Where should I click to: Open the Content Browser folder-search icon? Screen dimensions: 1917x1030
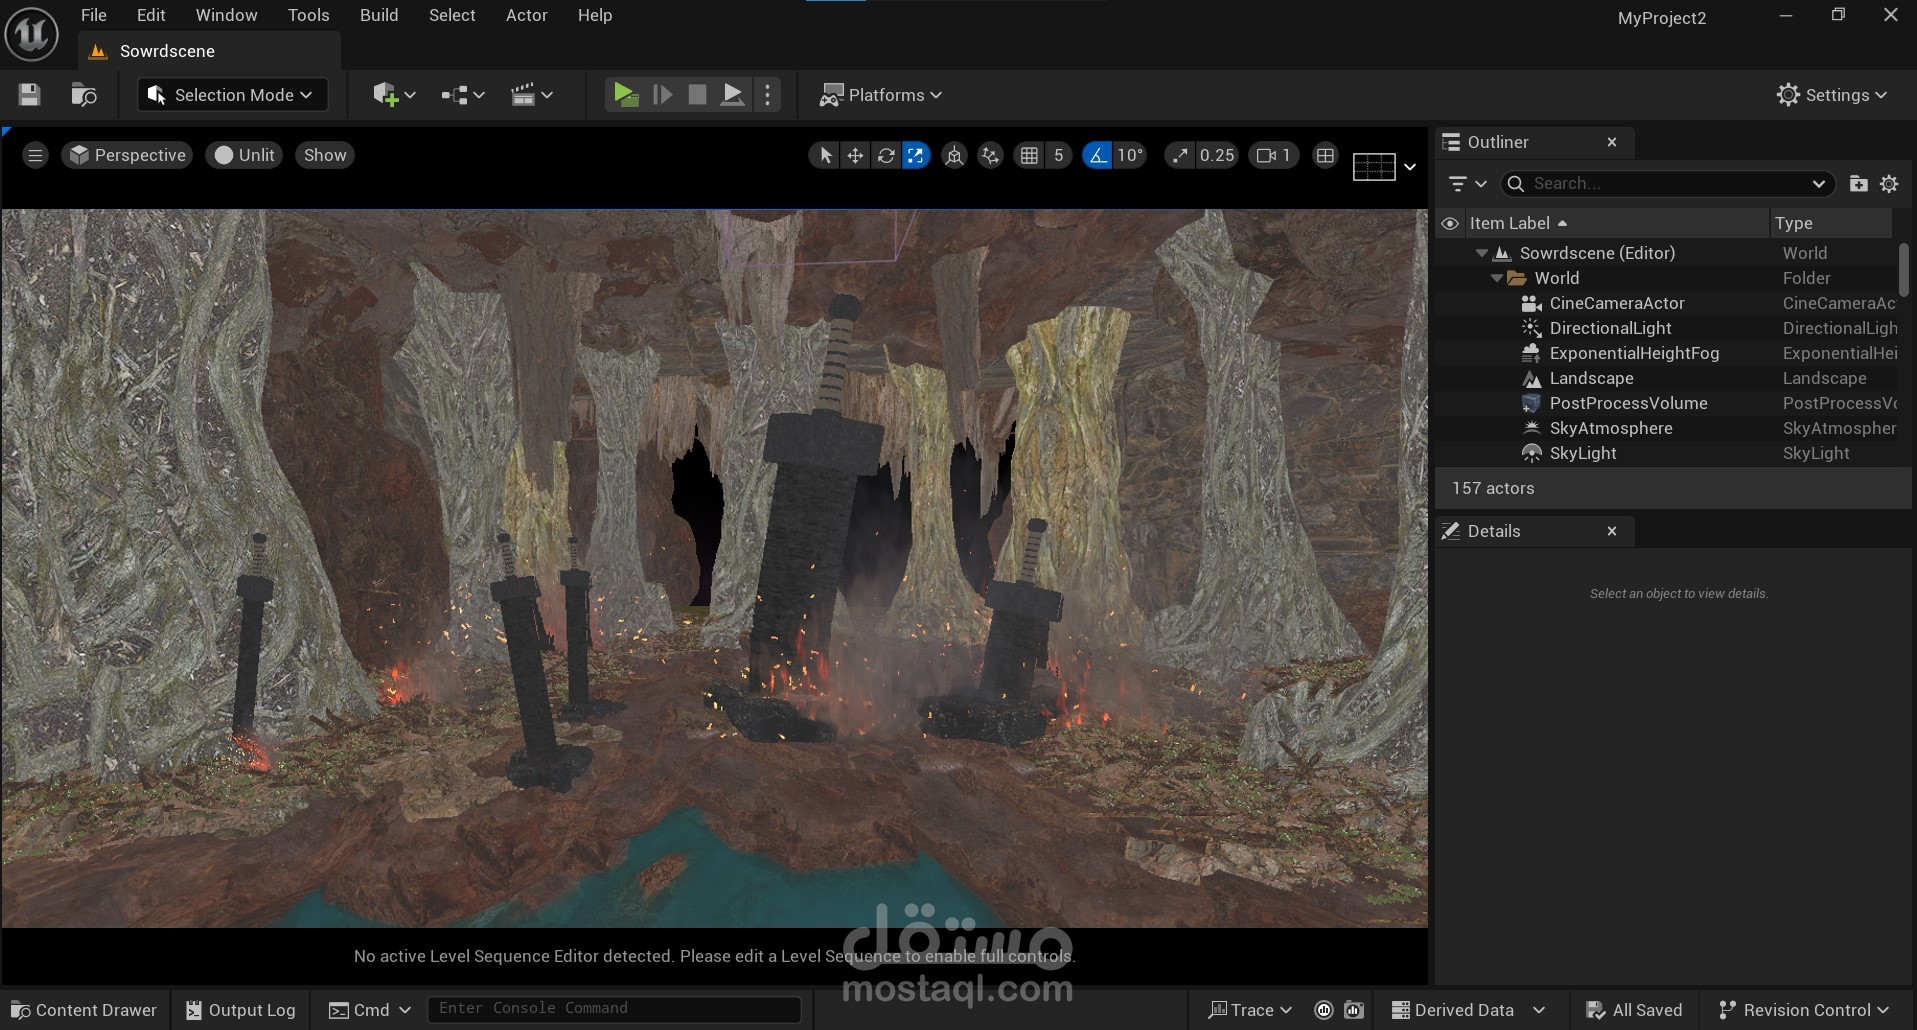point(84,95)
